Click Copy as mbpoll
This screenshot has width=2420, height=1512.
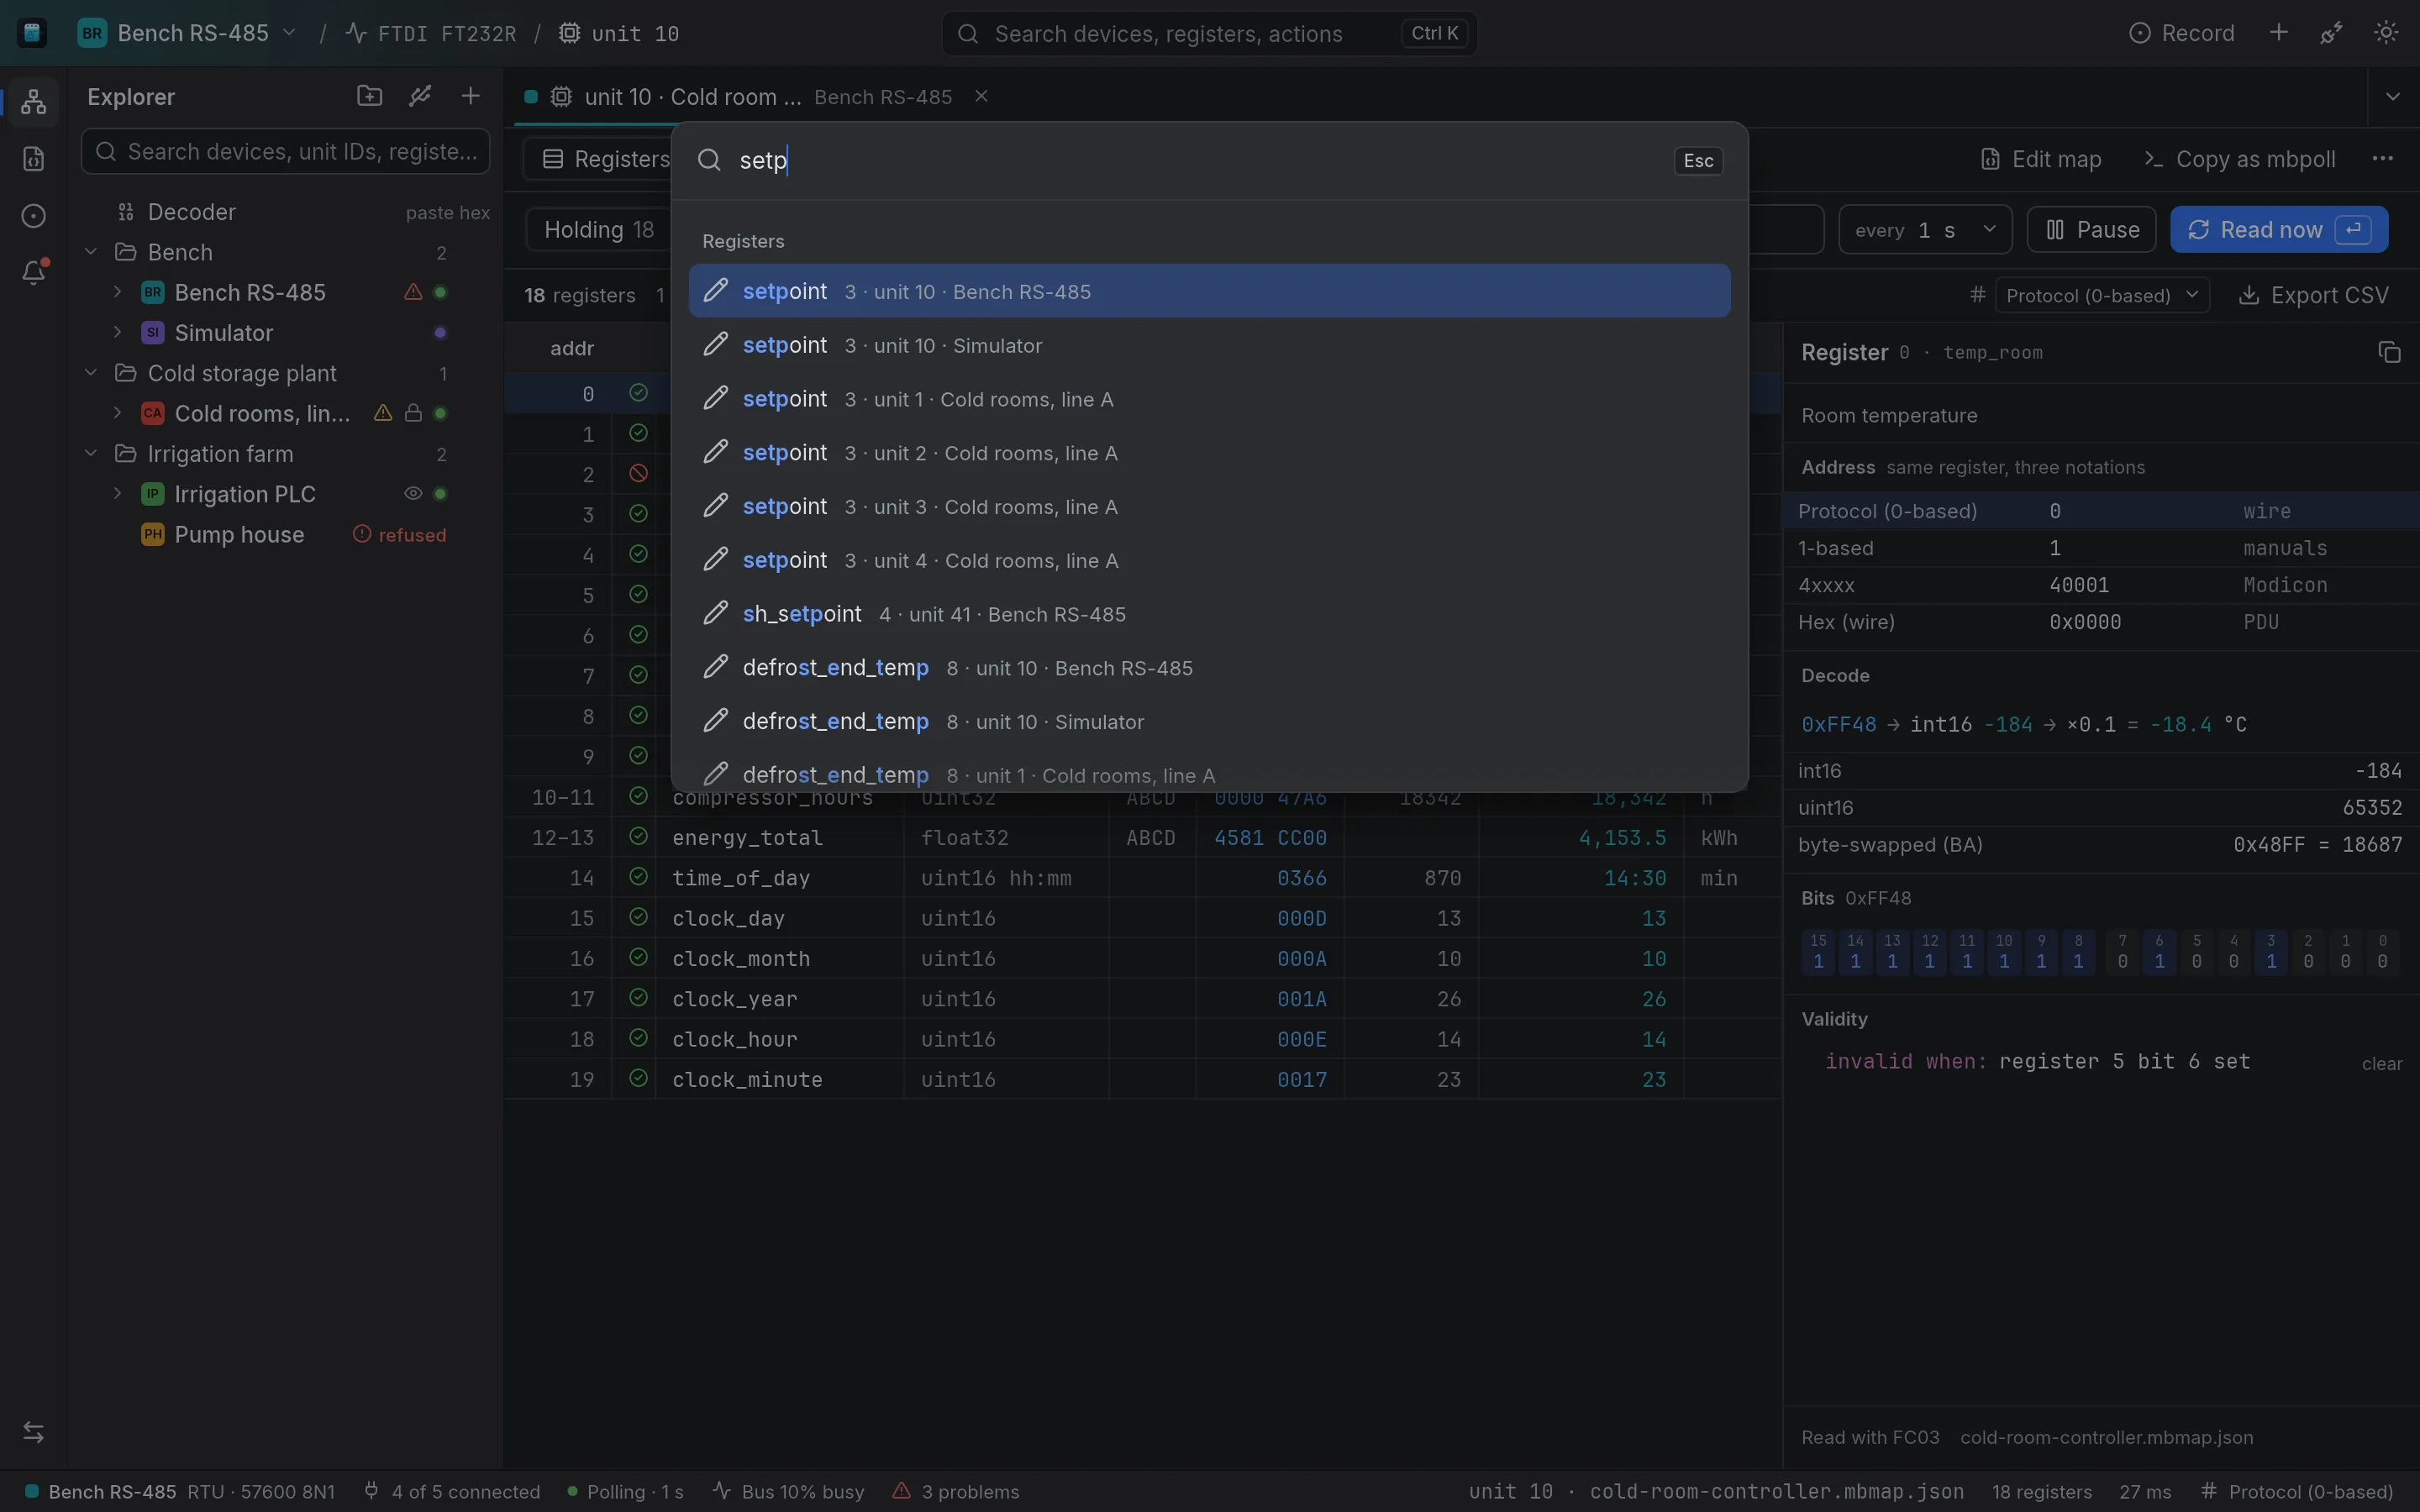[2240, 159]
